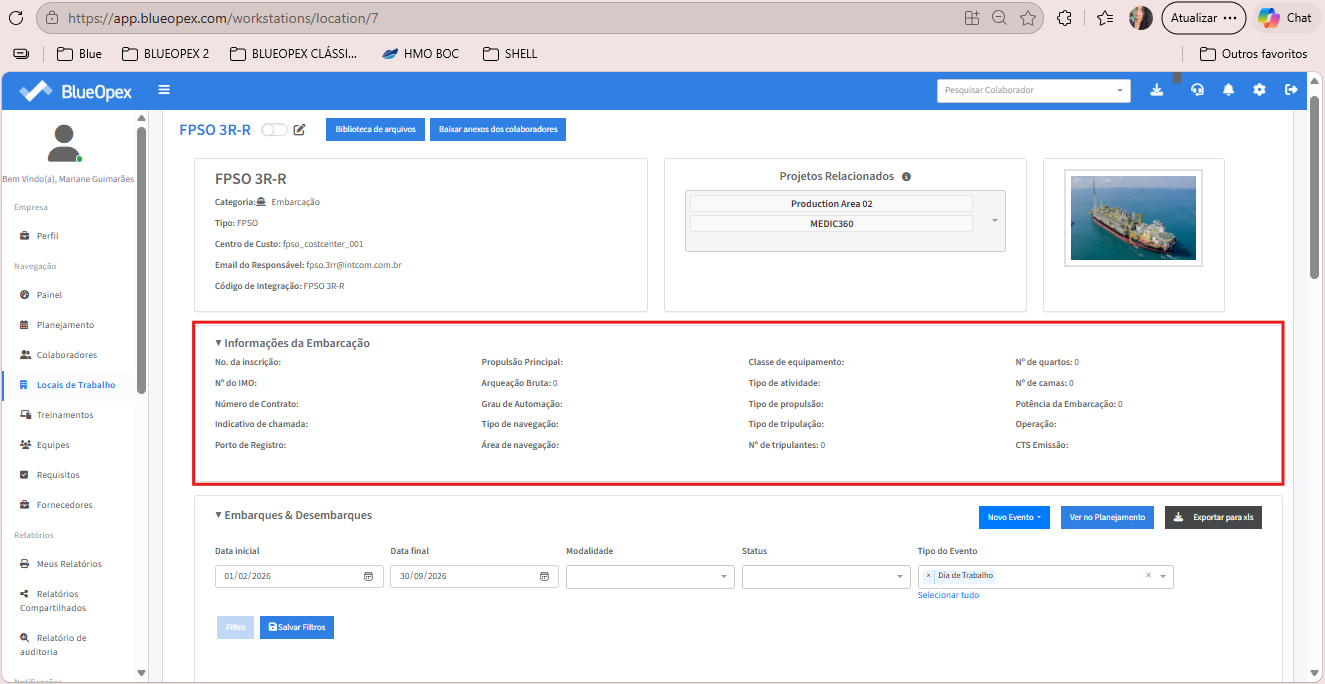
Task: Click the browser zoom magnifier icon
Action: [999, 18]
